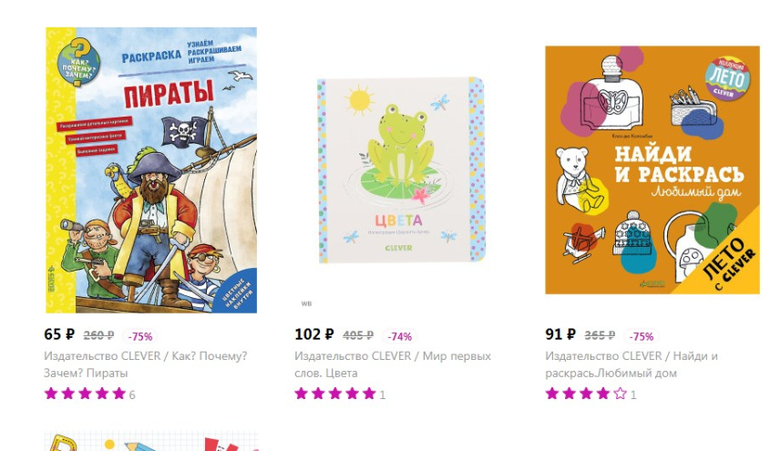
Task: Open the Пираты coloring book cover image
Action: click(x=151, y=170)
